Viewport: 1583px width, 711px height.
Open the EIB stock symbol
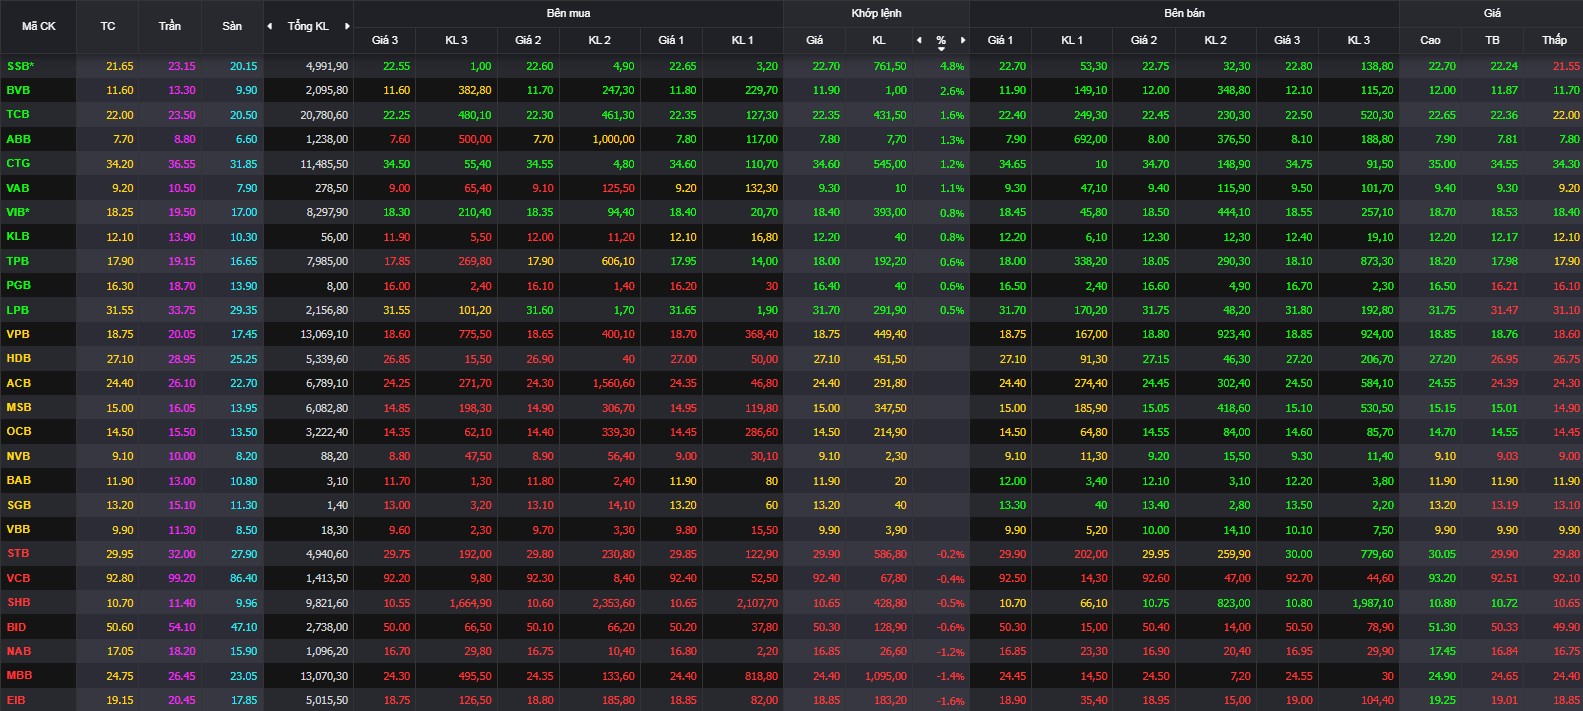16,700
